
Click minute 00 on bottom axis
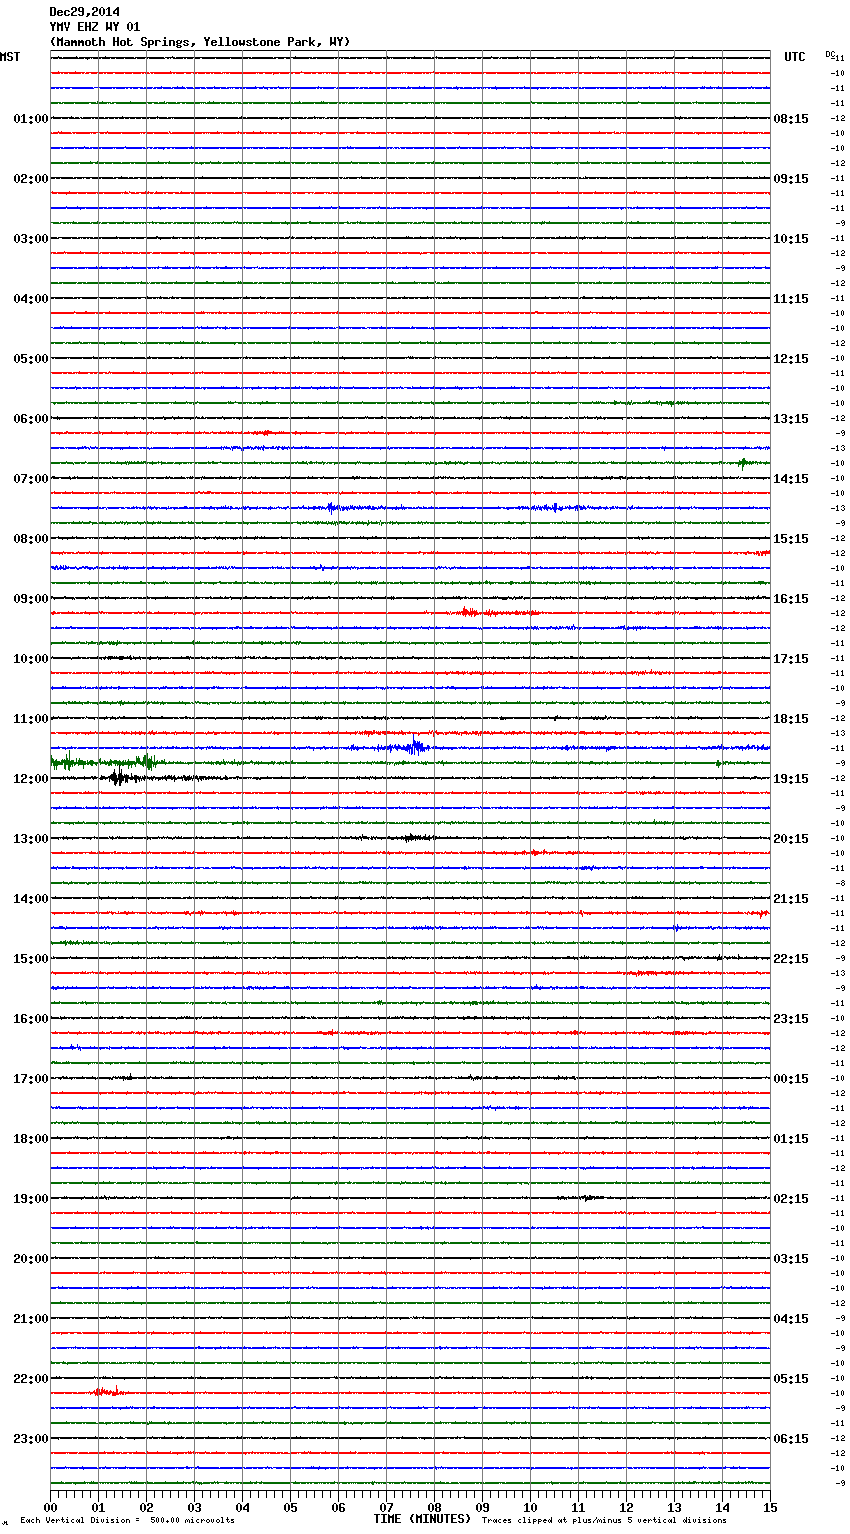[51, 1507]
